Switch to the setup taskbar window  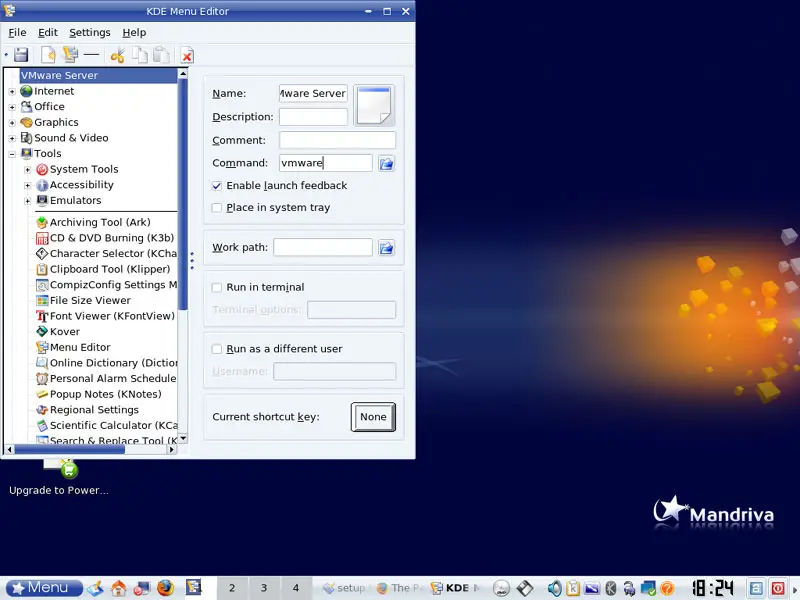tap(344, 588)
